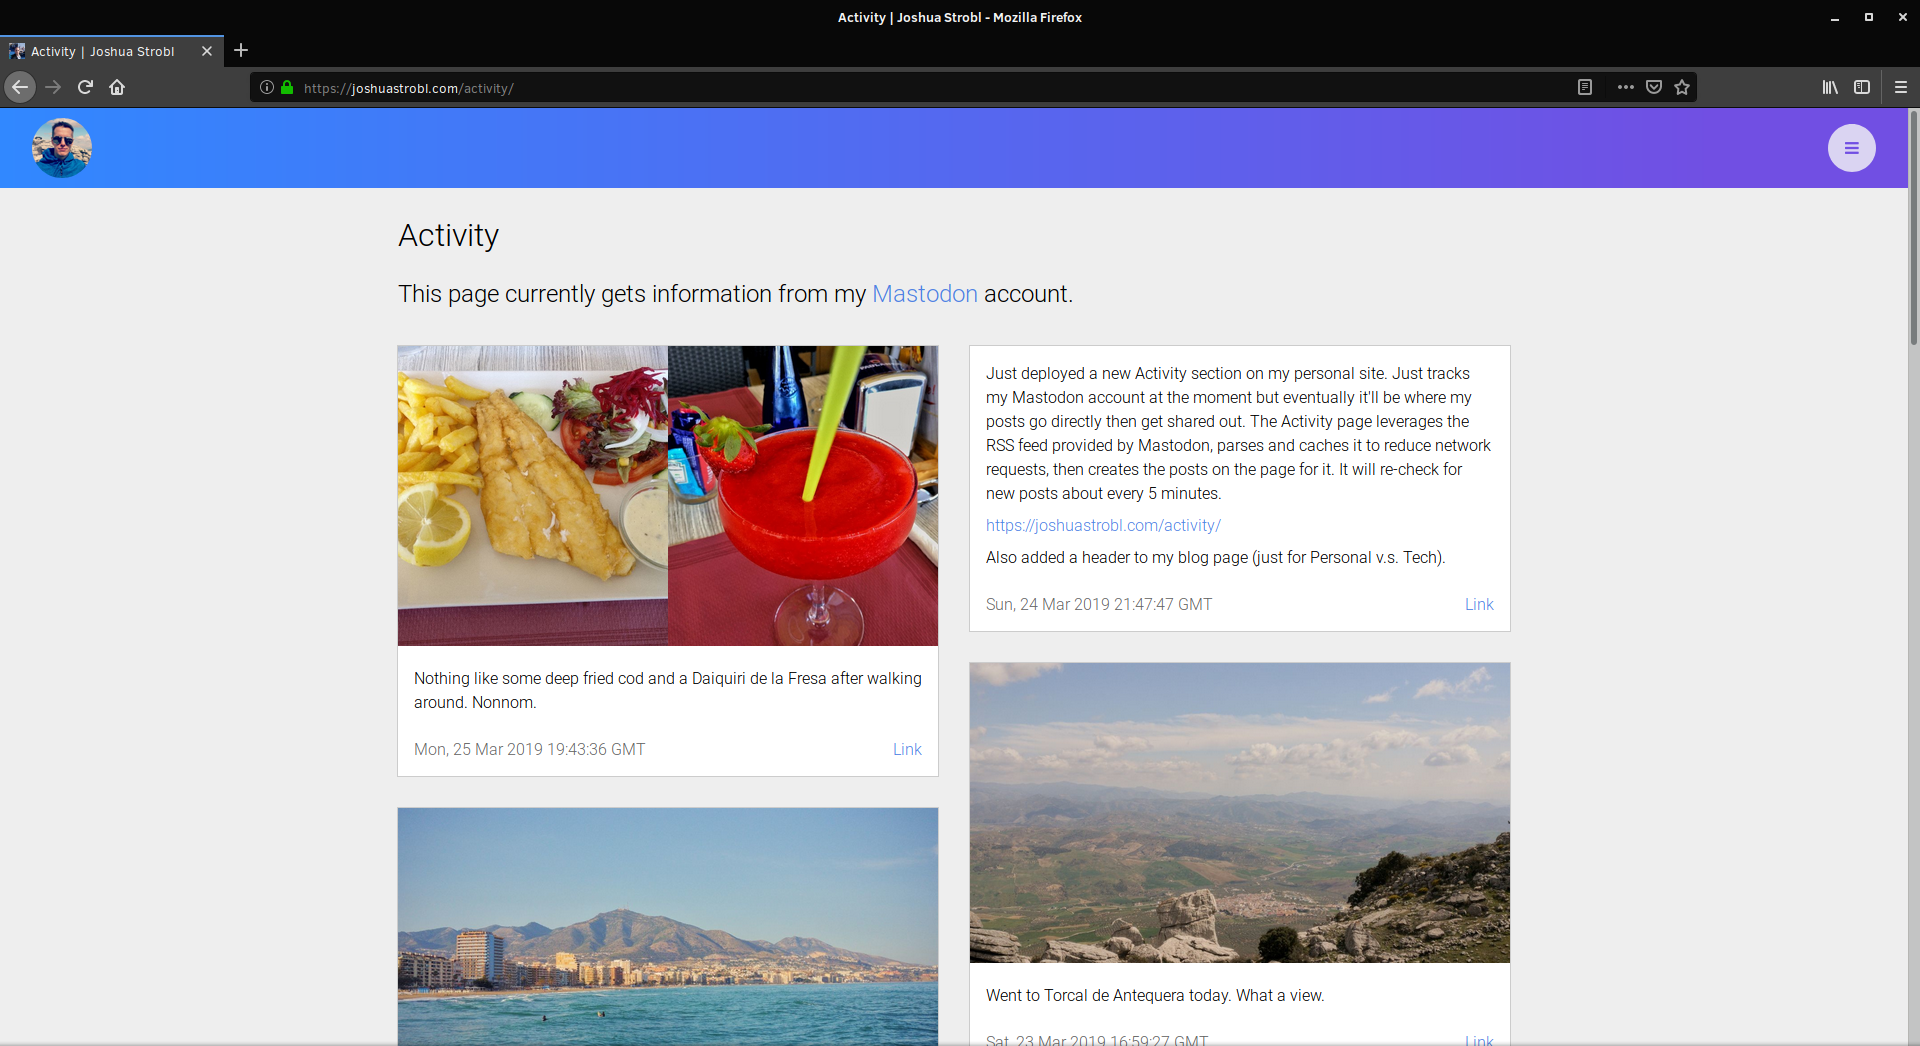Save page to Pocket

(x=1654, y=87)
